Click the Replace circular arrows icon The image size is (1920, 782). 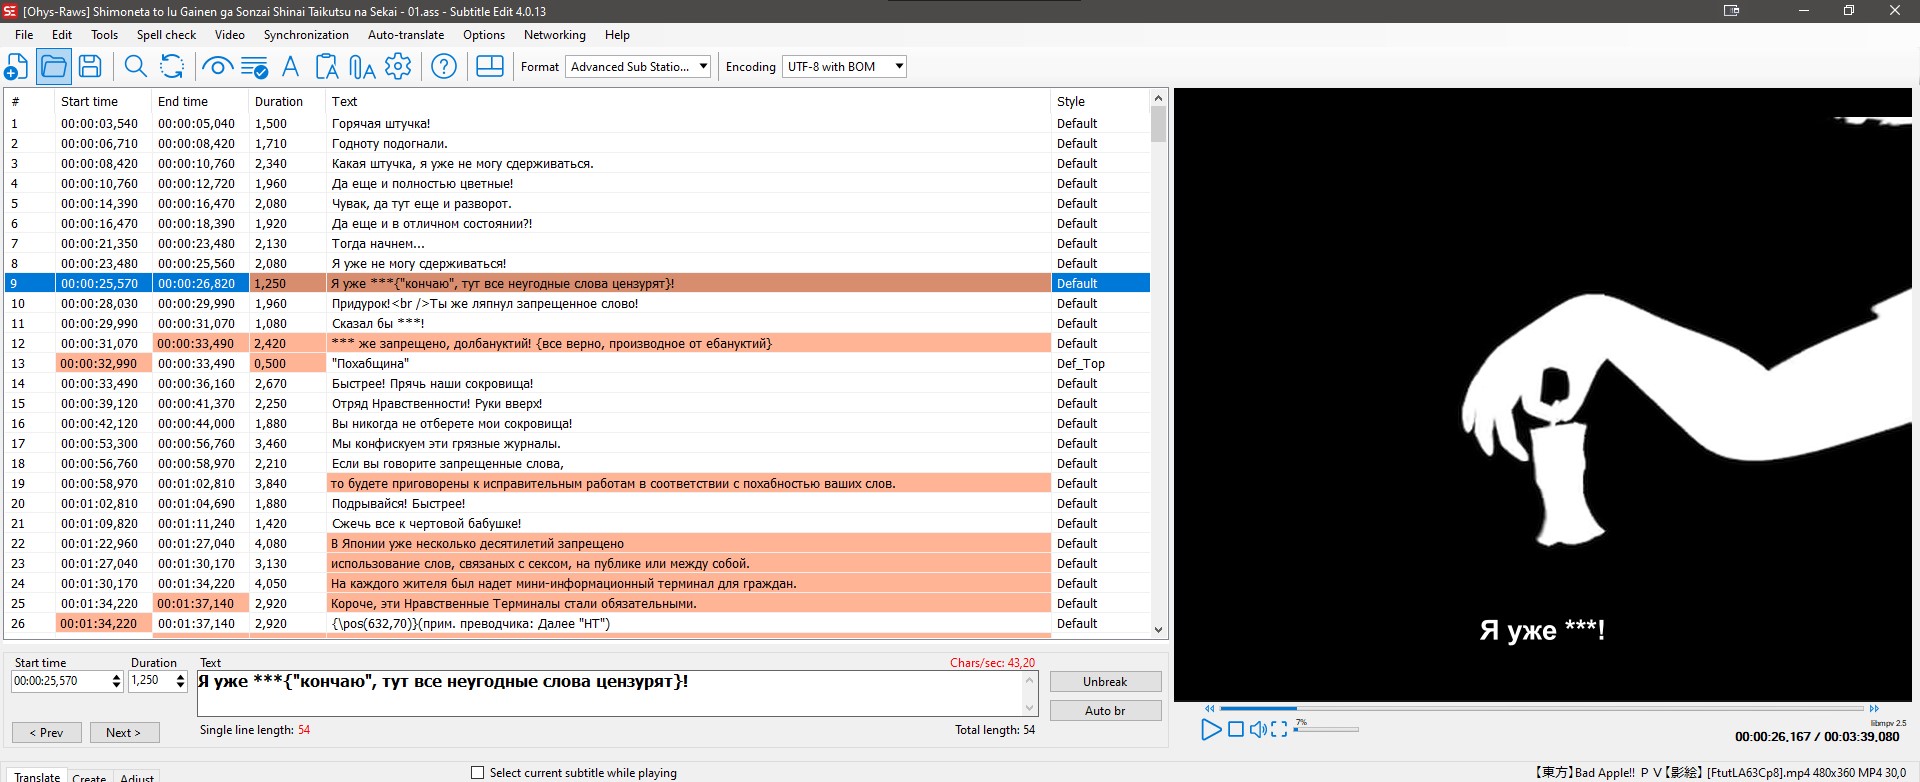click(x=172, y=67)
